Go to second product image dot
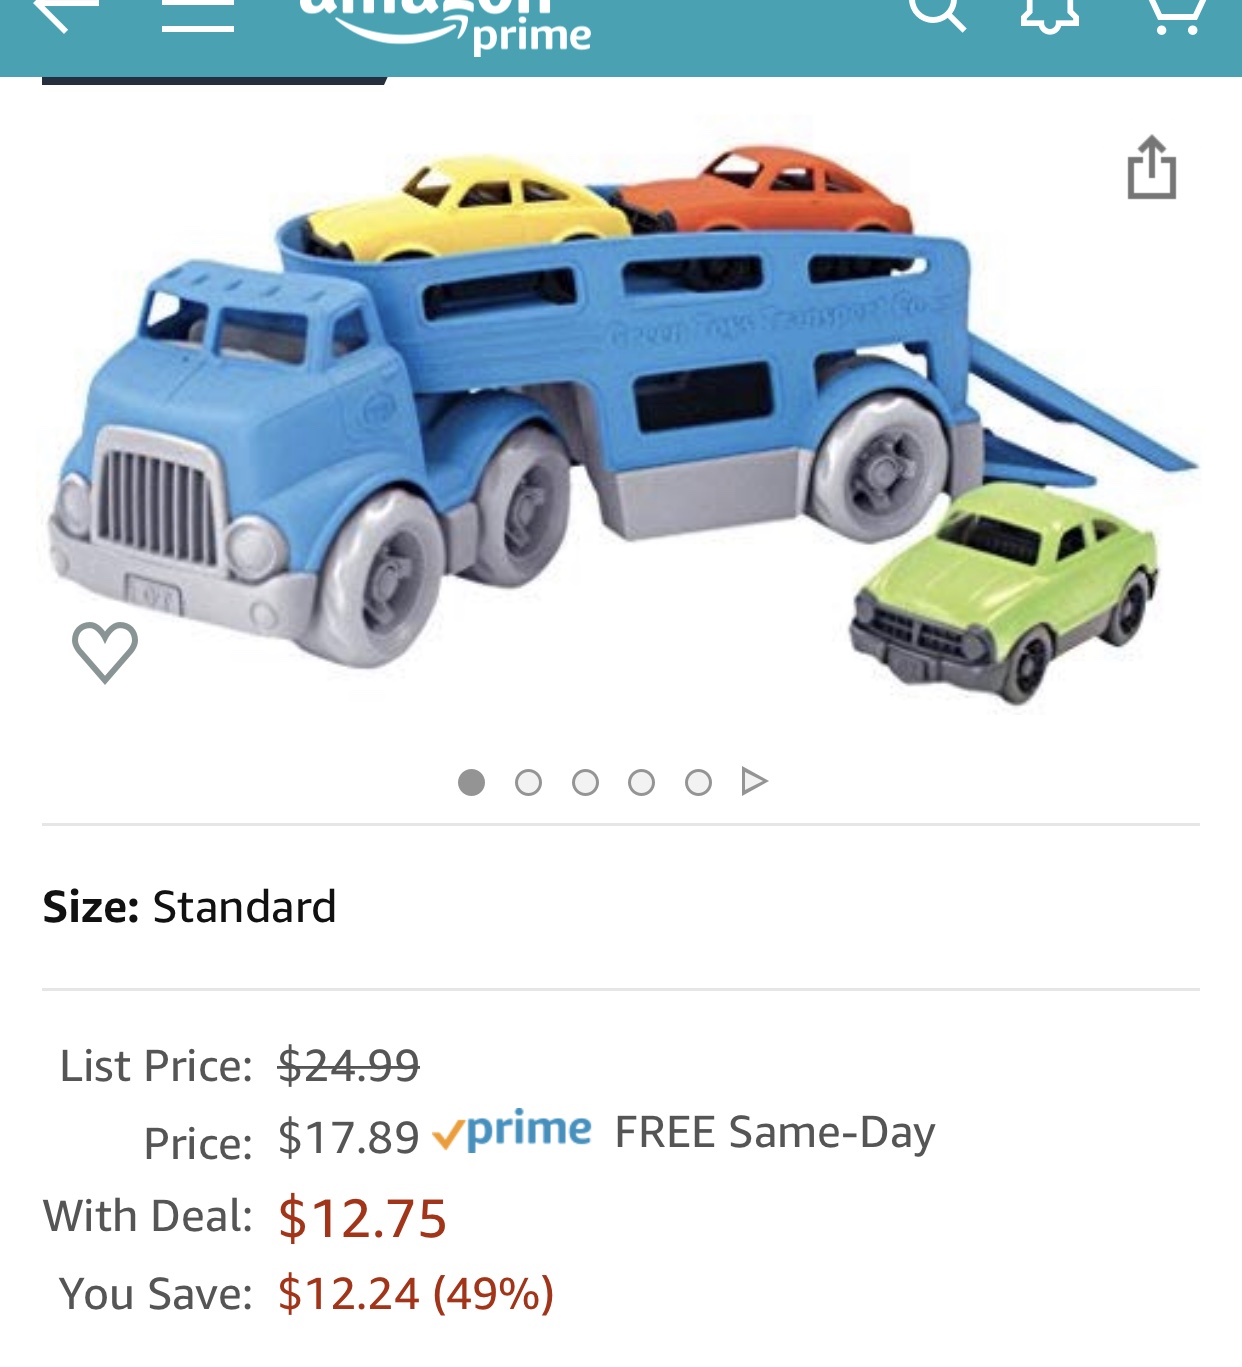 (528, 782)
